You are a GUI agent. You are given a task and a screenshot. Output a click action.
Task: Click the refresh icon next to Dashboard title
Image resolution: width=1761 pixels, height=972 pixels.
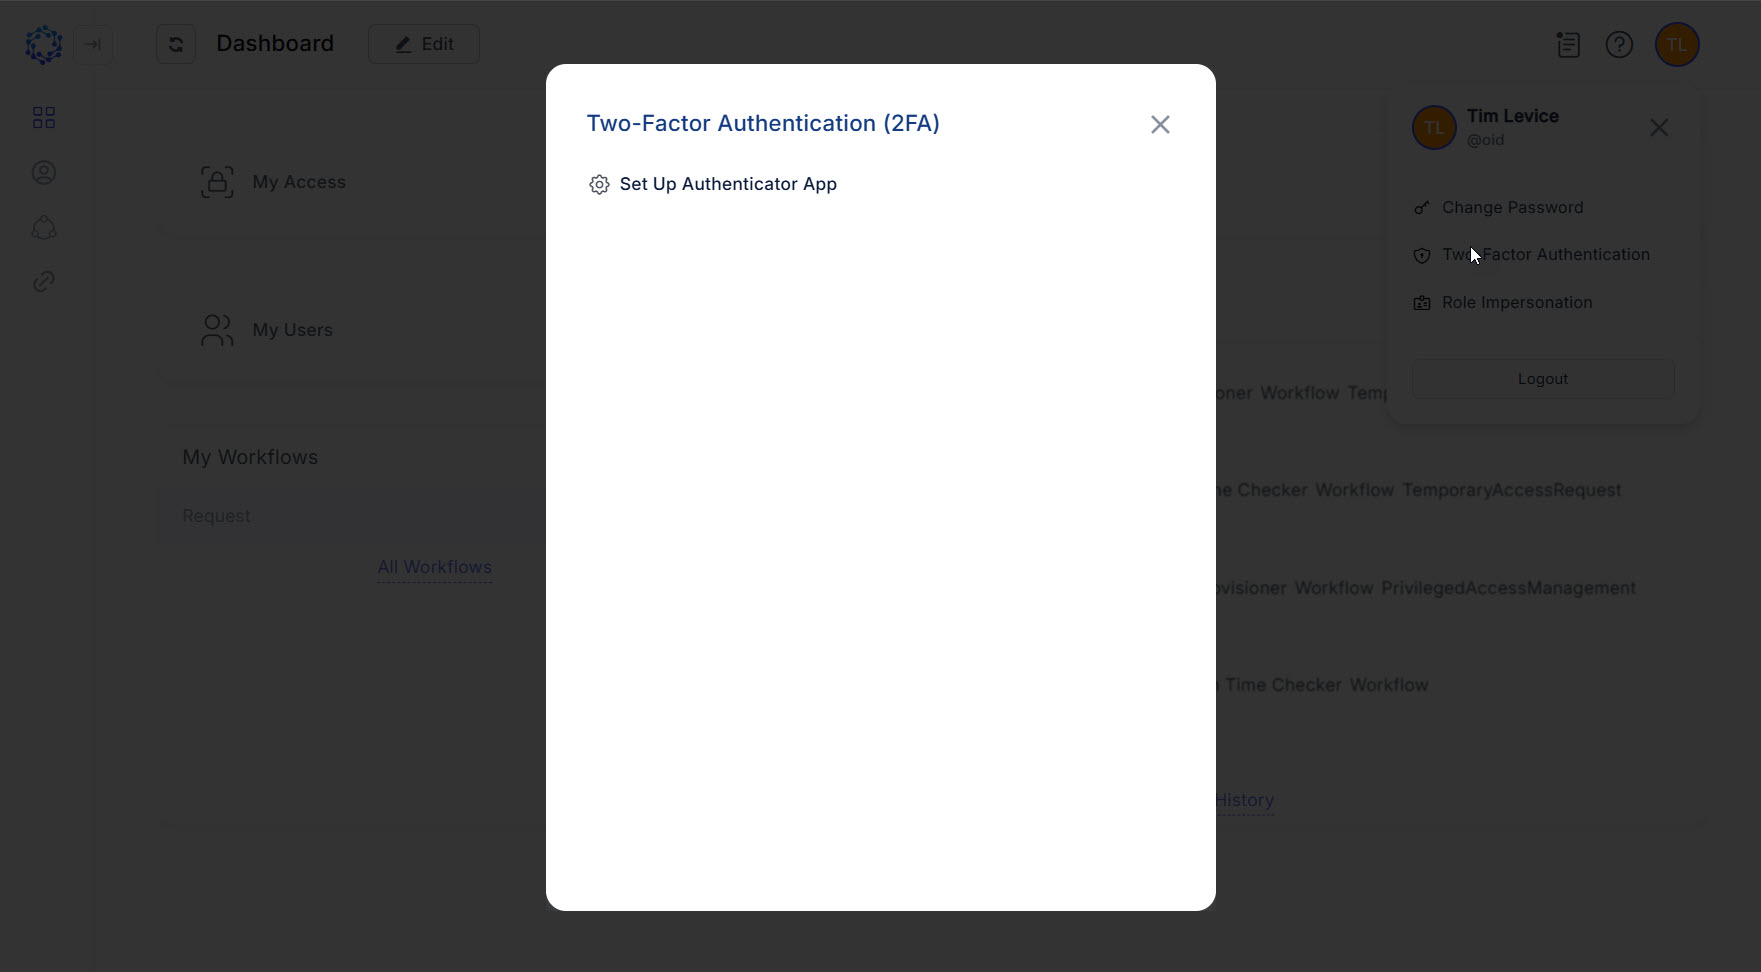tap(176, 44)
